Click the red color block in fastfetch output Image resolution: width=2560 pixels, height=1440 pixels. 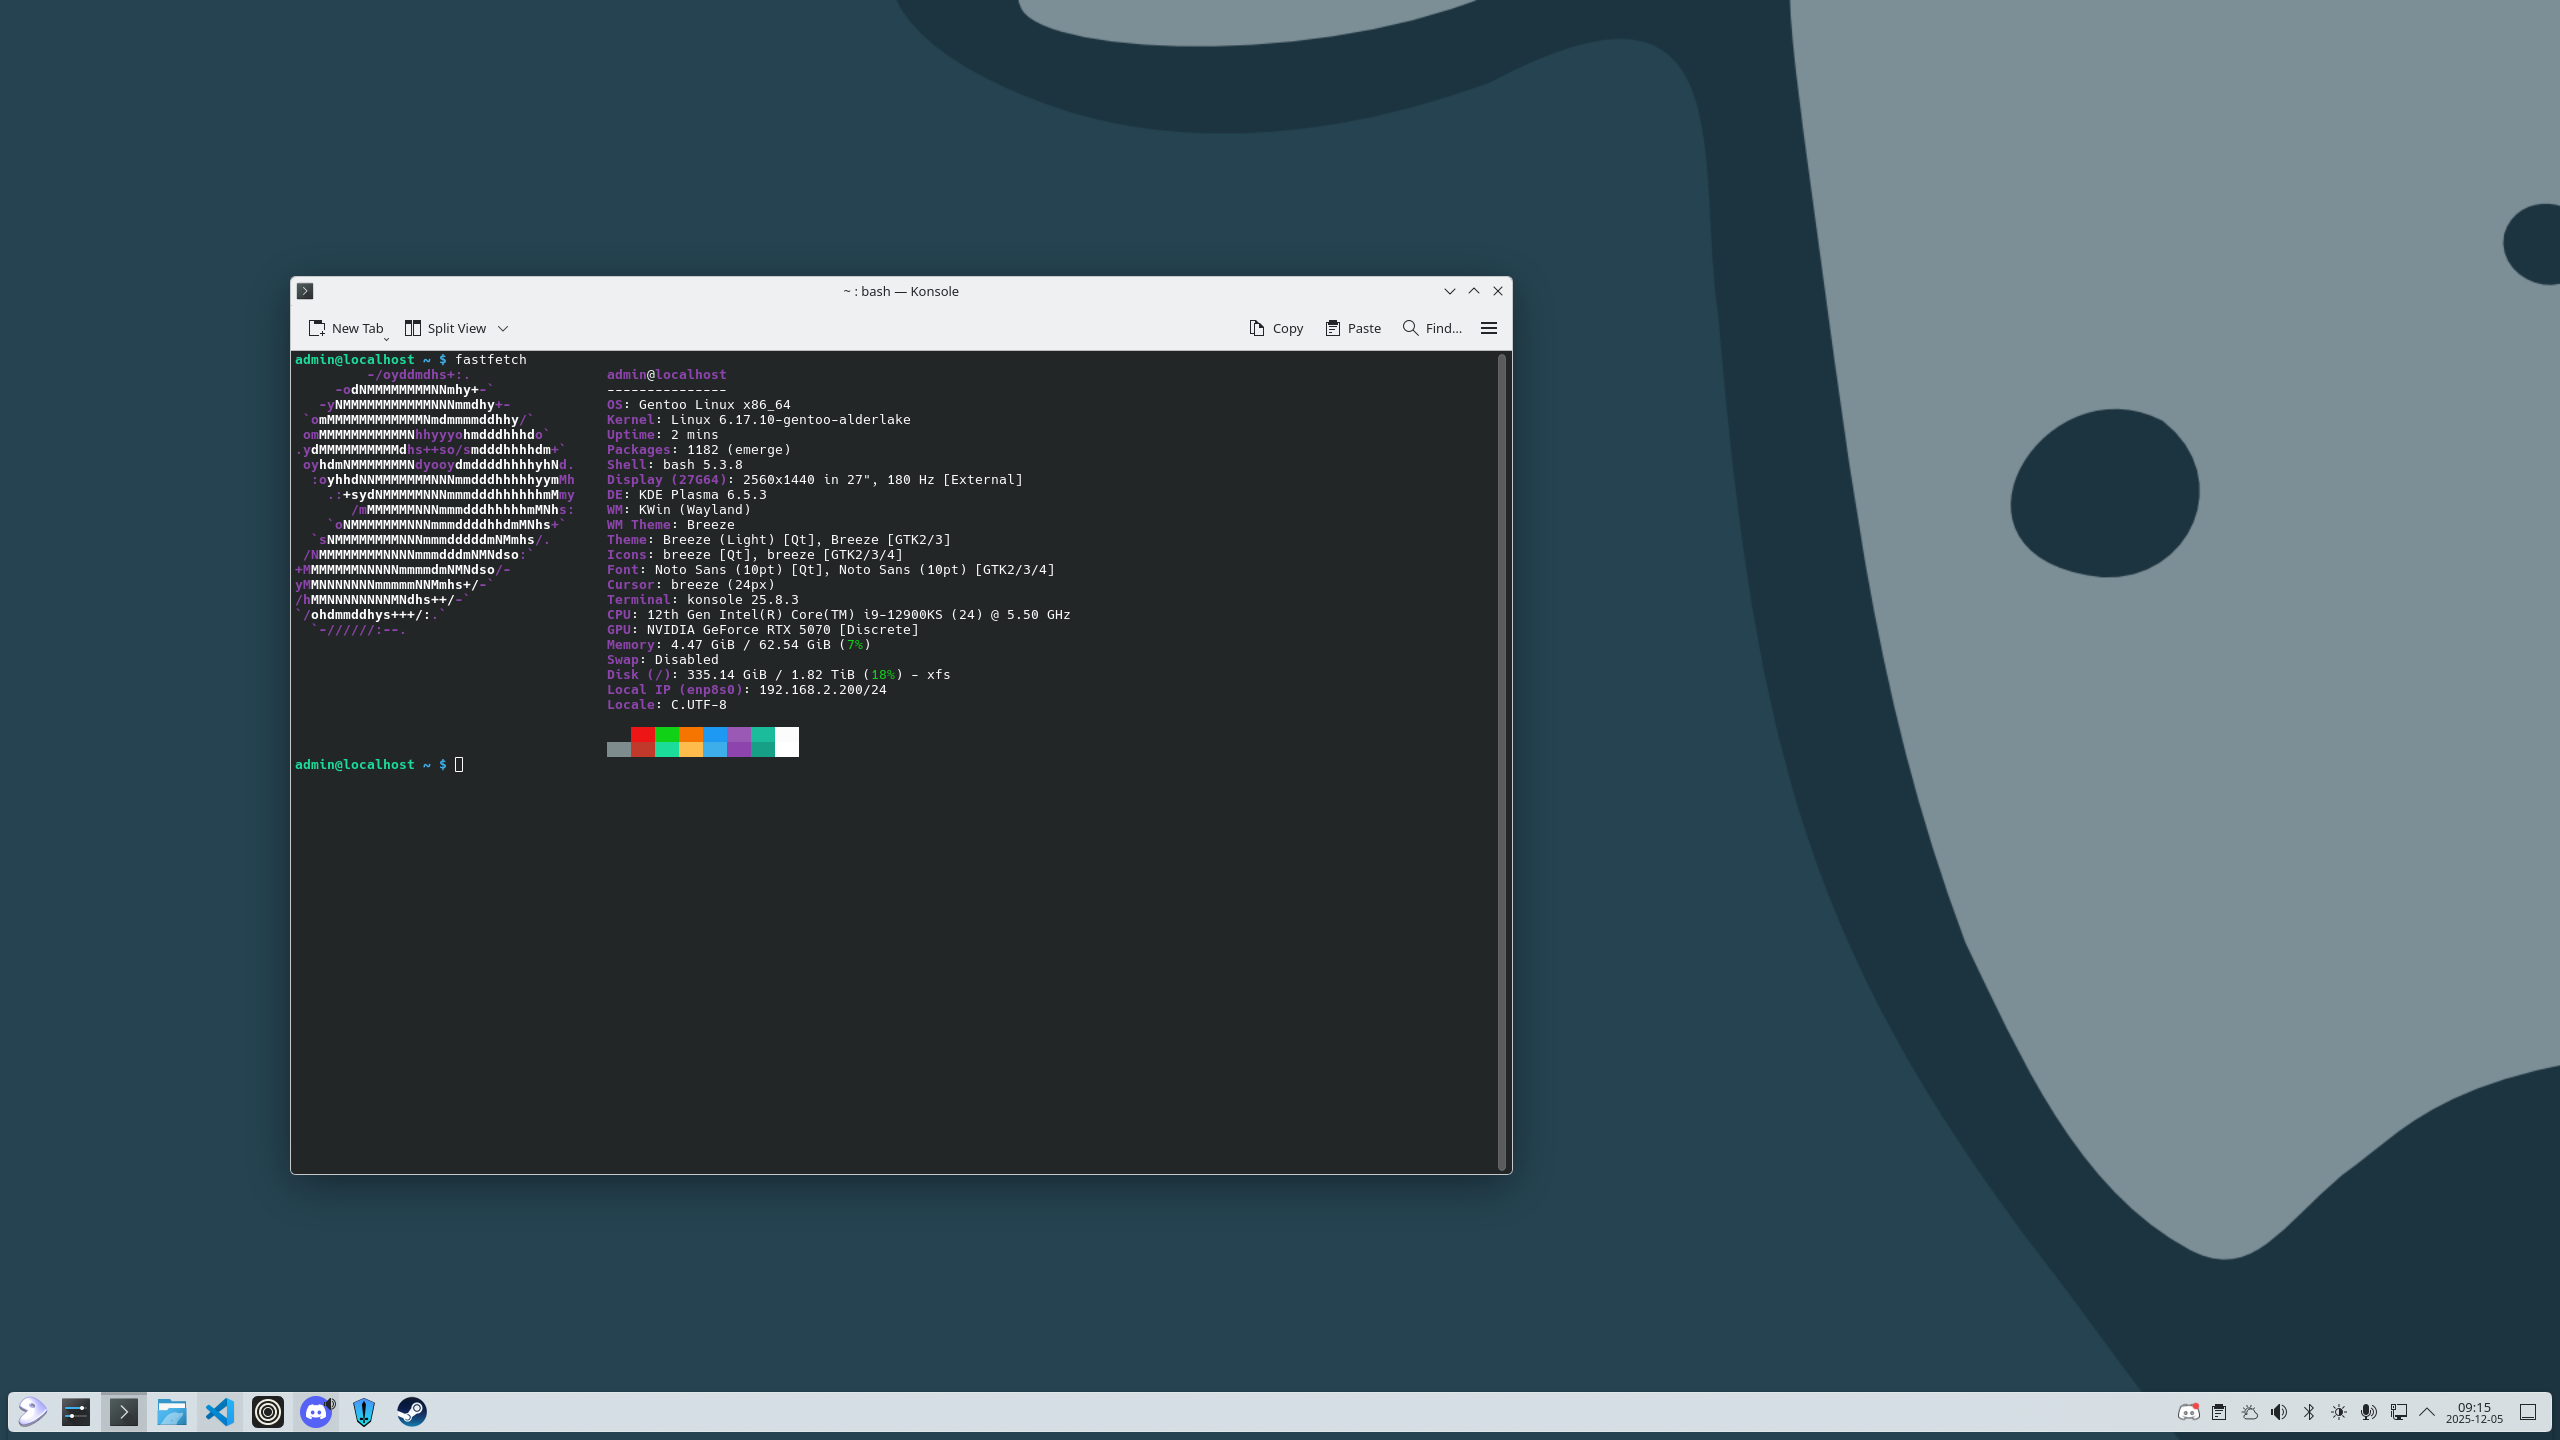tap(642, 735)
